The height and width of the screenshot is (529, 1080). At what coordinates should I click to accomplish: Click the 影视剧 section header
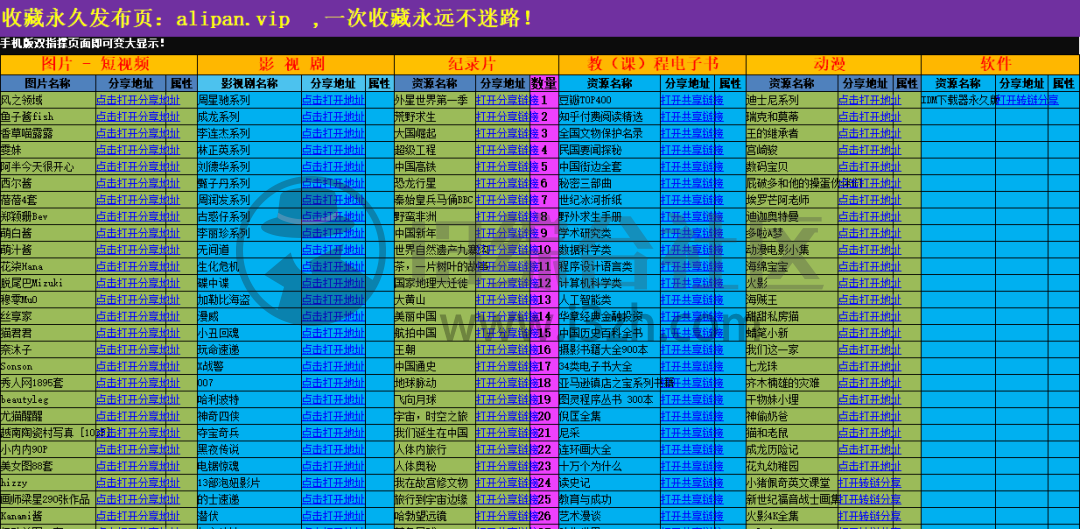(x=295, y=65)
